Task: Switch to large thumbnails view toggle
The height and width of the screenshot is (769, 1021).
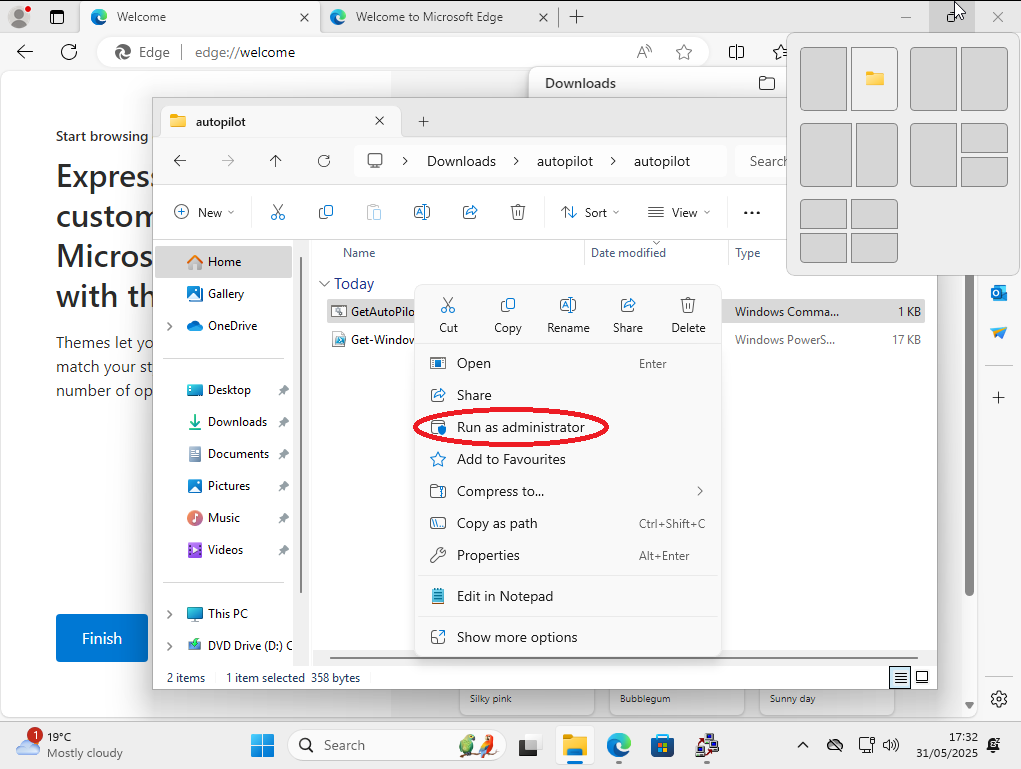Action: coord(922,677)
